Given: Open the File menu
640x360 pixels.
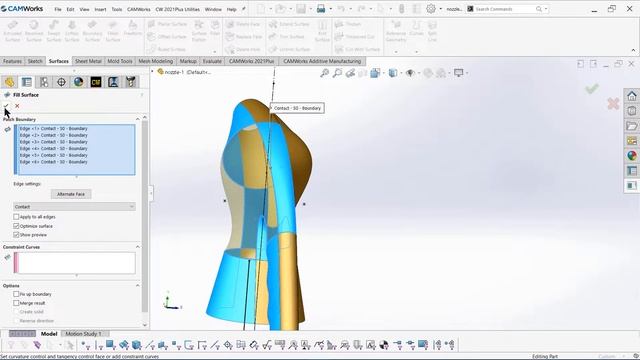Looking at the screenshot, I should tap(58, 9).
